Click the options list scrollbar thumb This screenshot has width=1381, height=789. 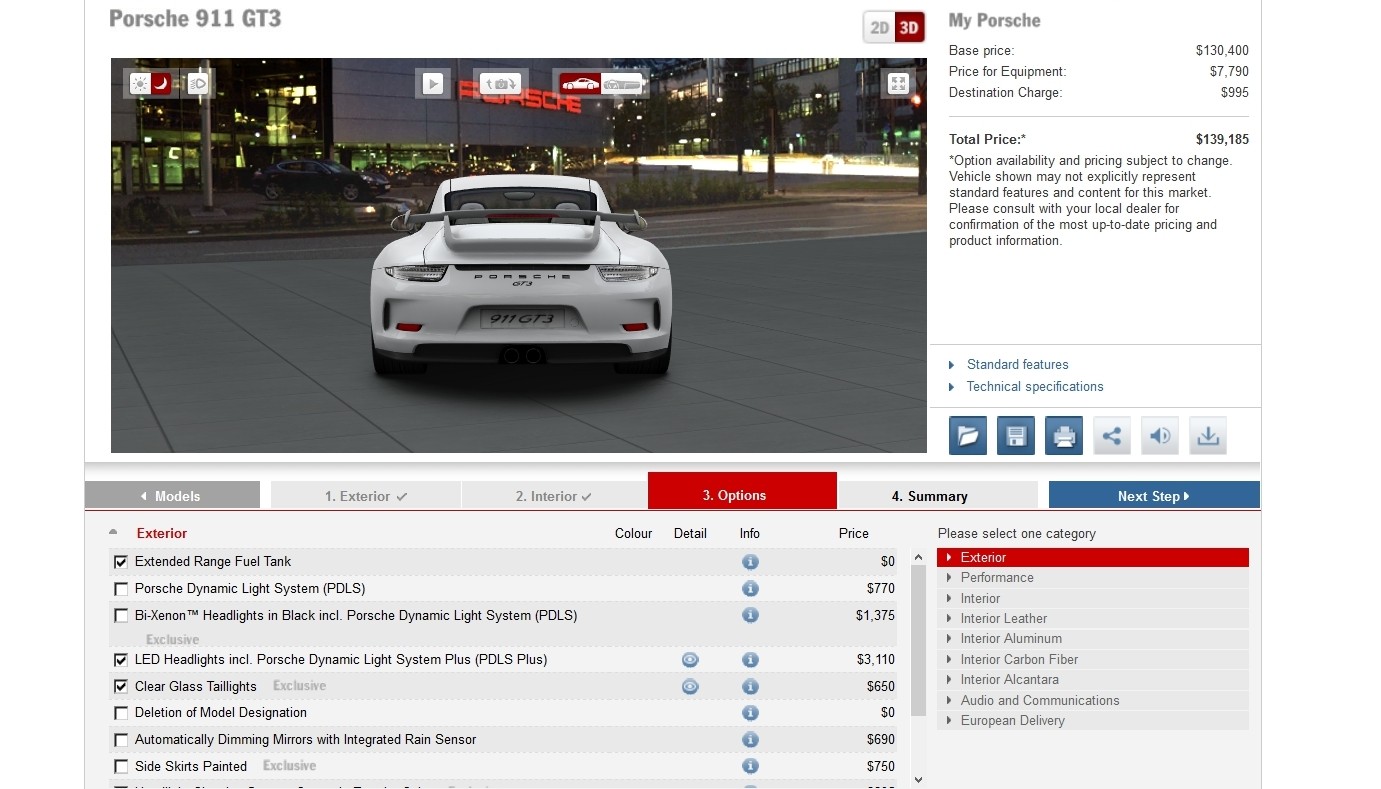click(918, 640)
